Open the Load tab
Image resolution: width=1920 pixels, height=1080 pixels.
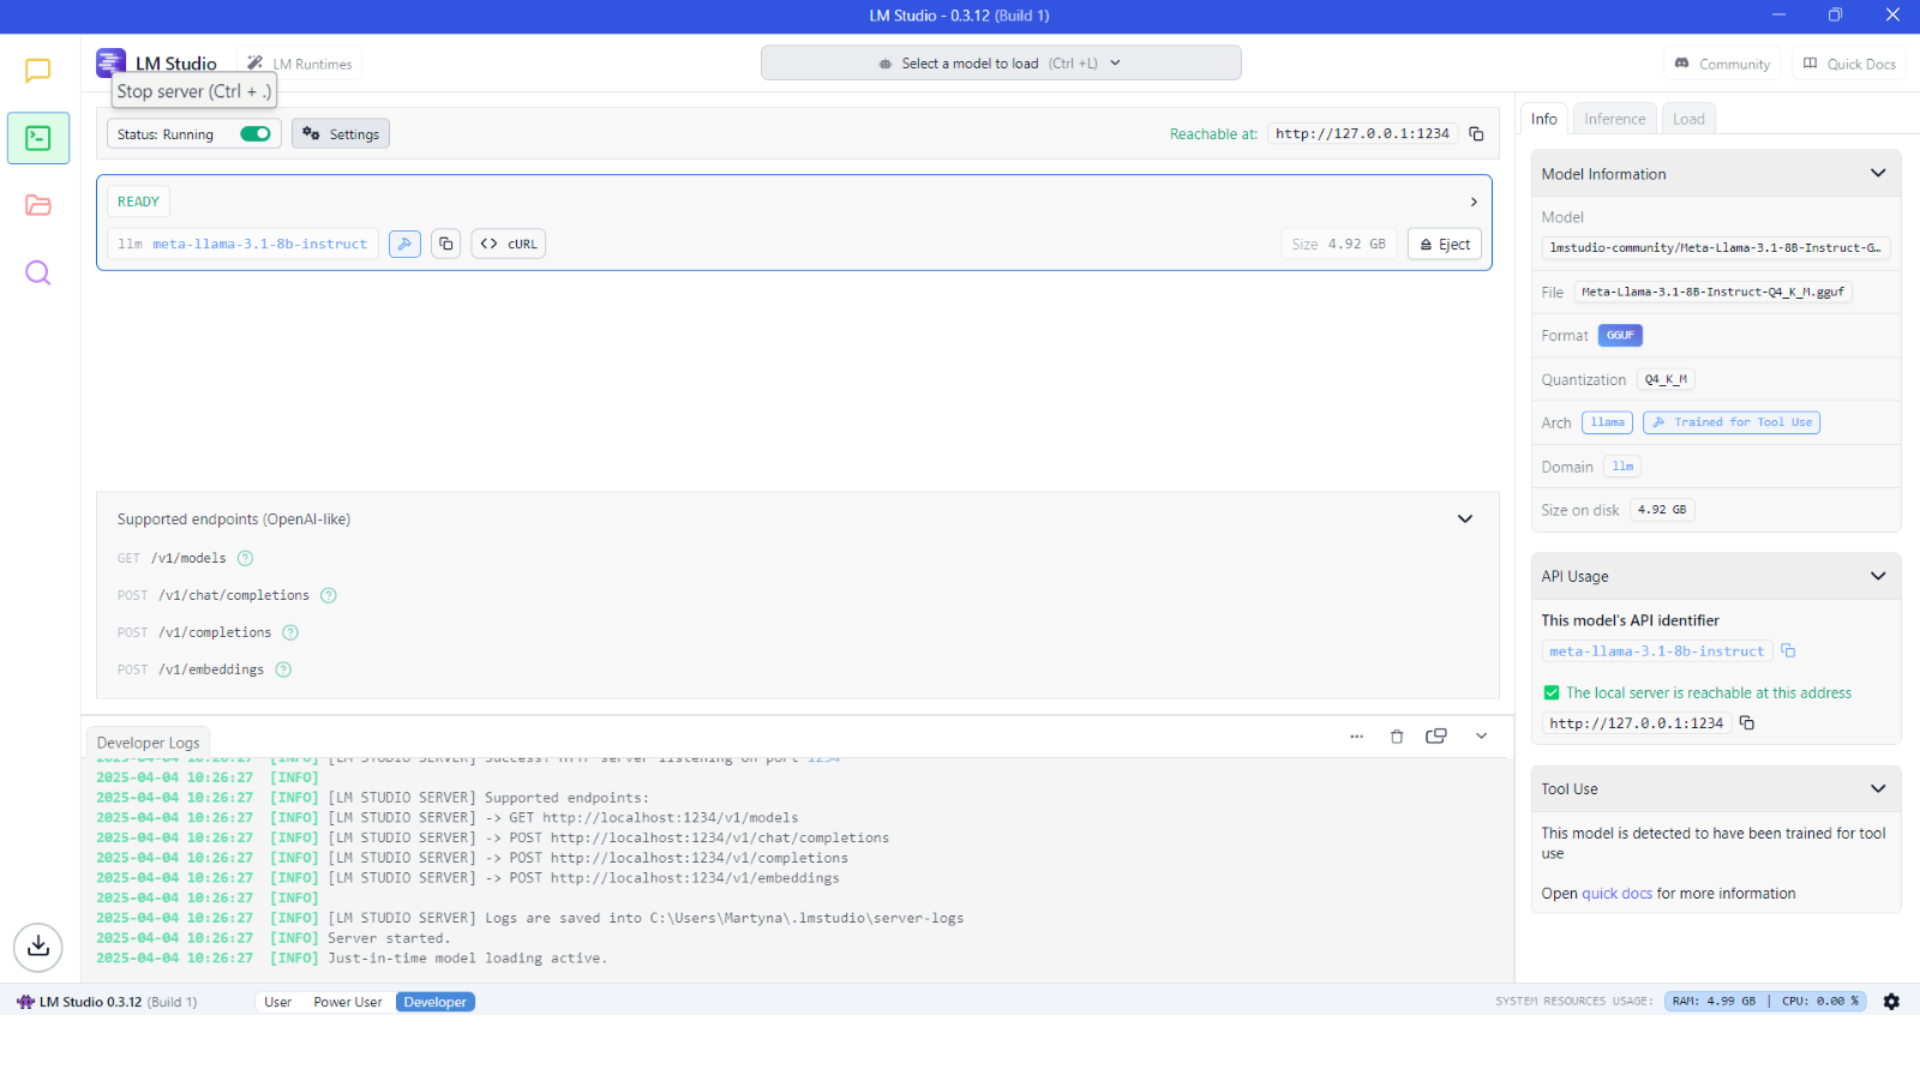[1688, 118]
